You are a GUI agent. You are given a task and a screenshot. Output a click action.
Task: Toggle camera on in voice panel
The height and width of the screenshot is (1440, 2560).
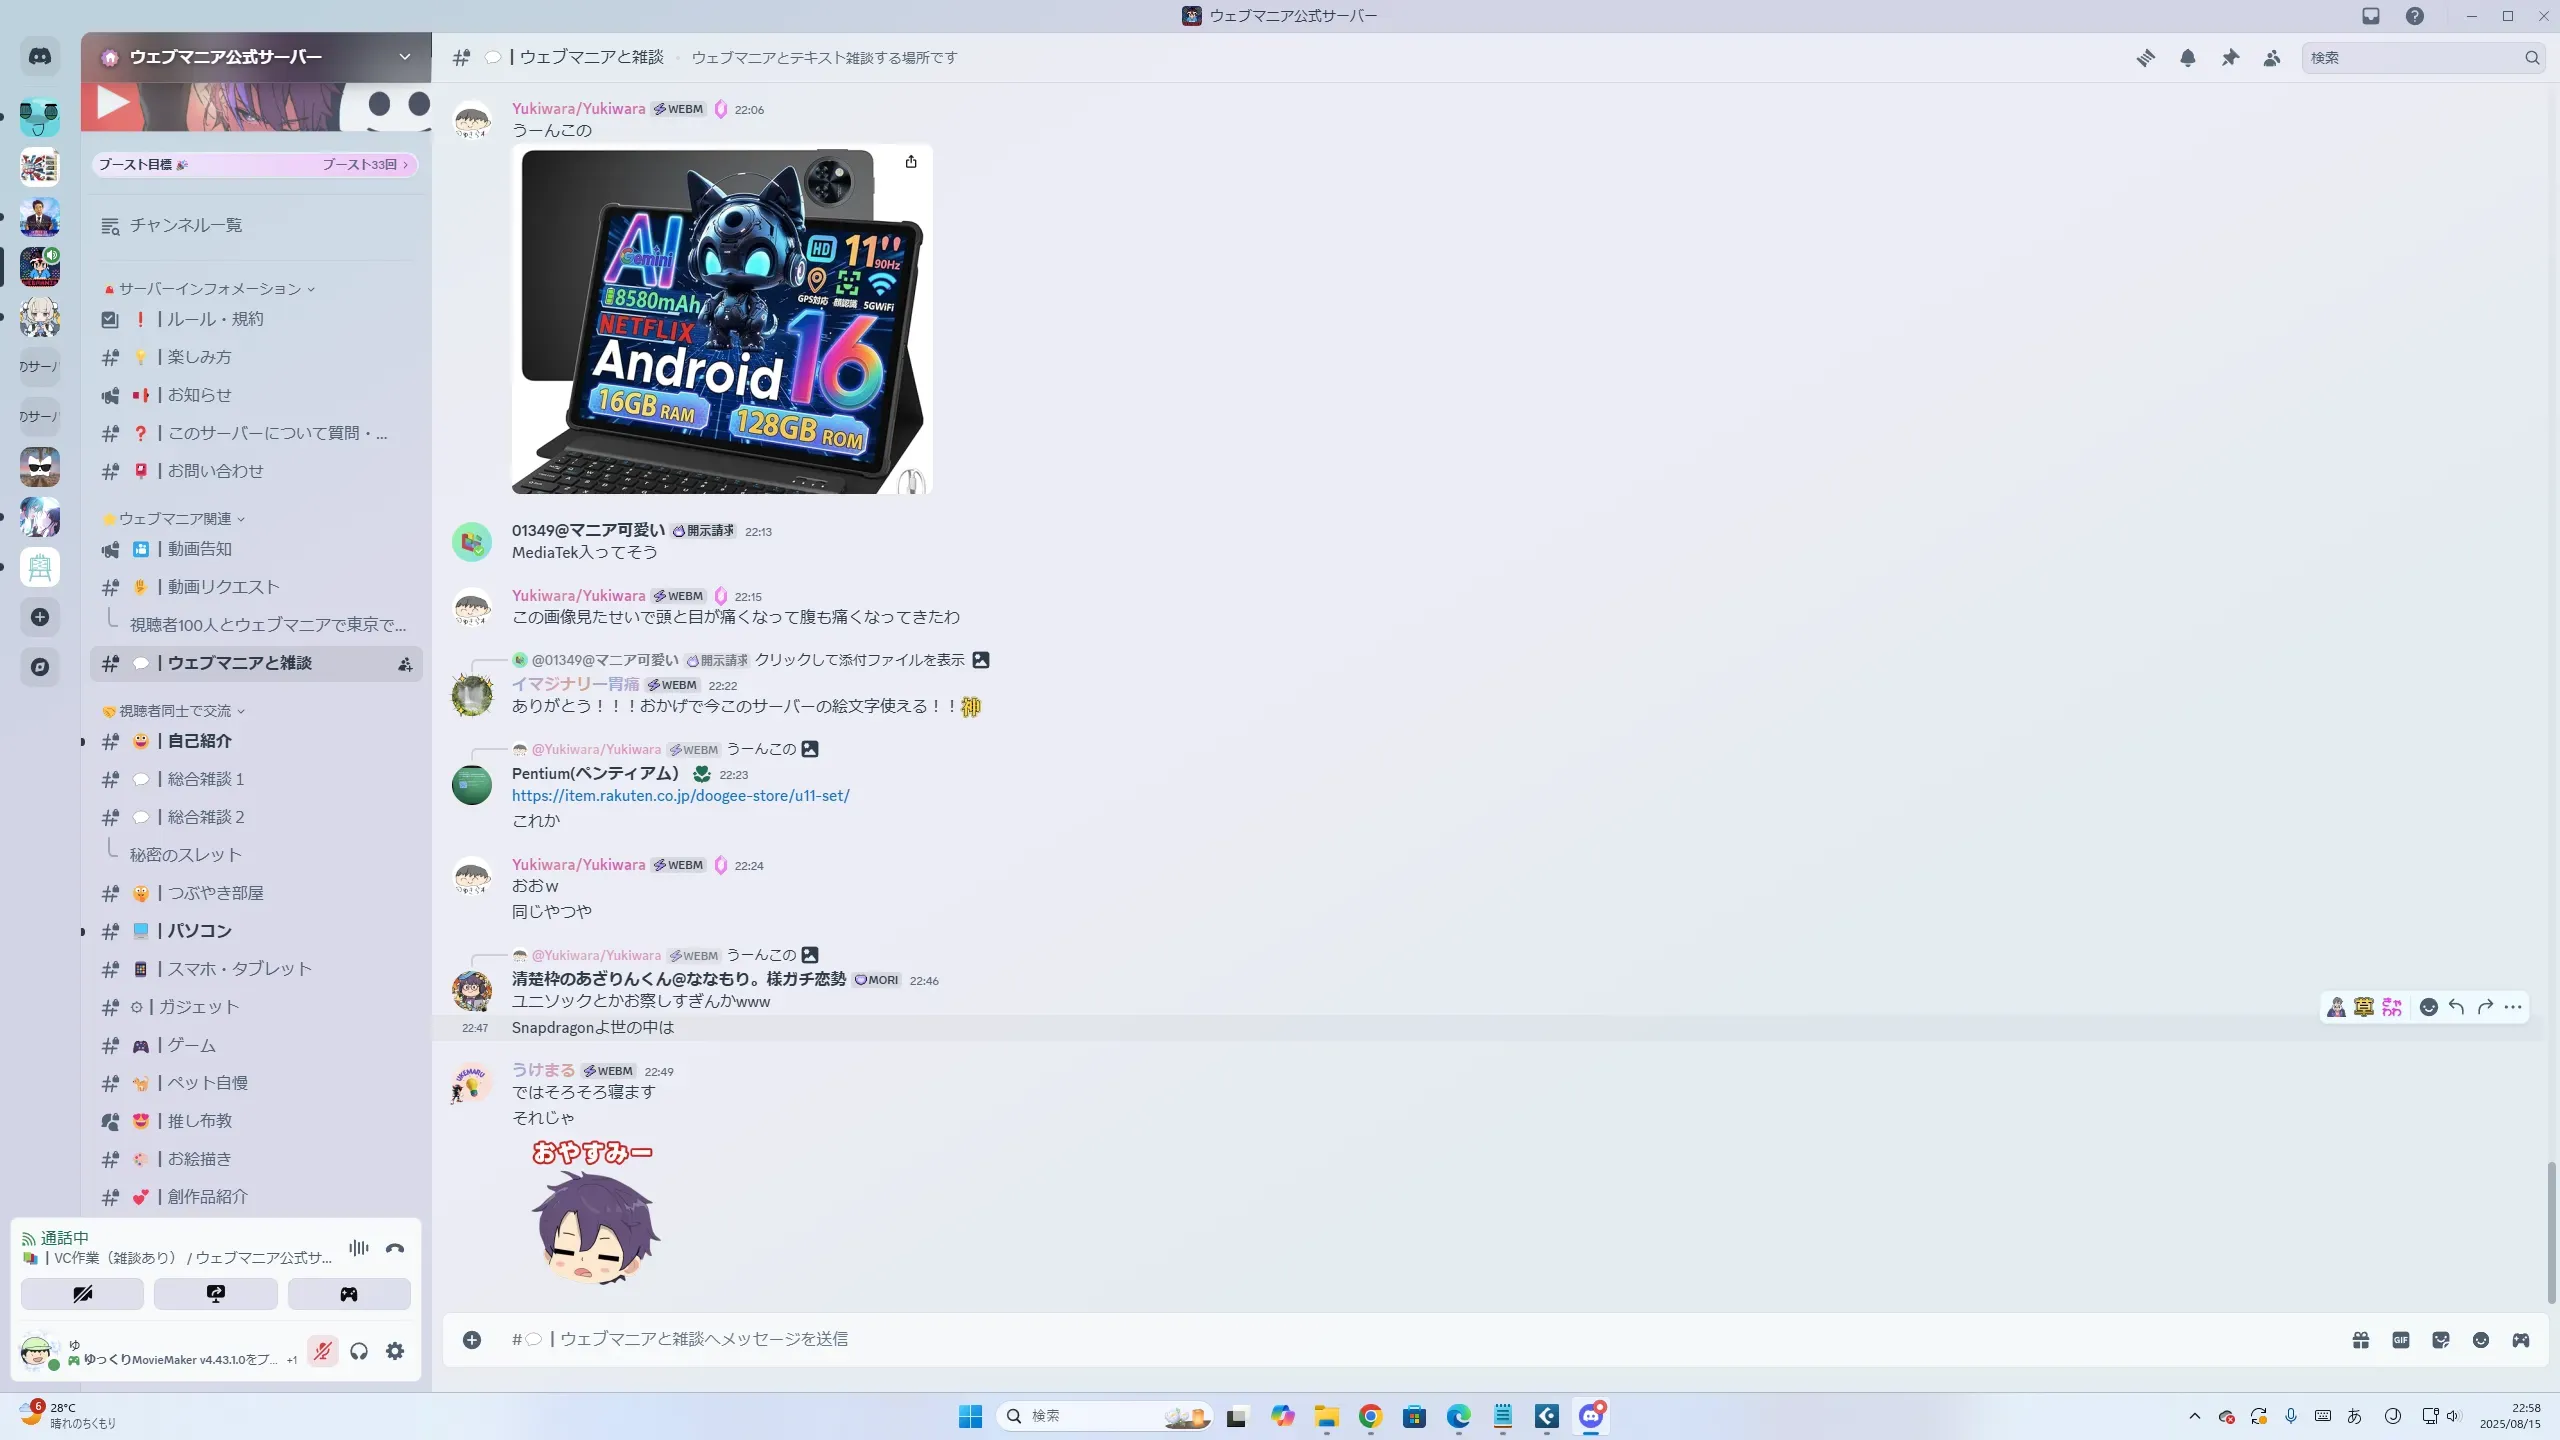coord(82,1294)
